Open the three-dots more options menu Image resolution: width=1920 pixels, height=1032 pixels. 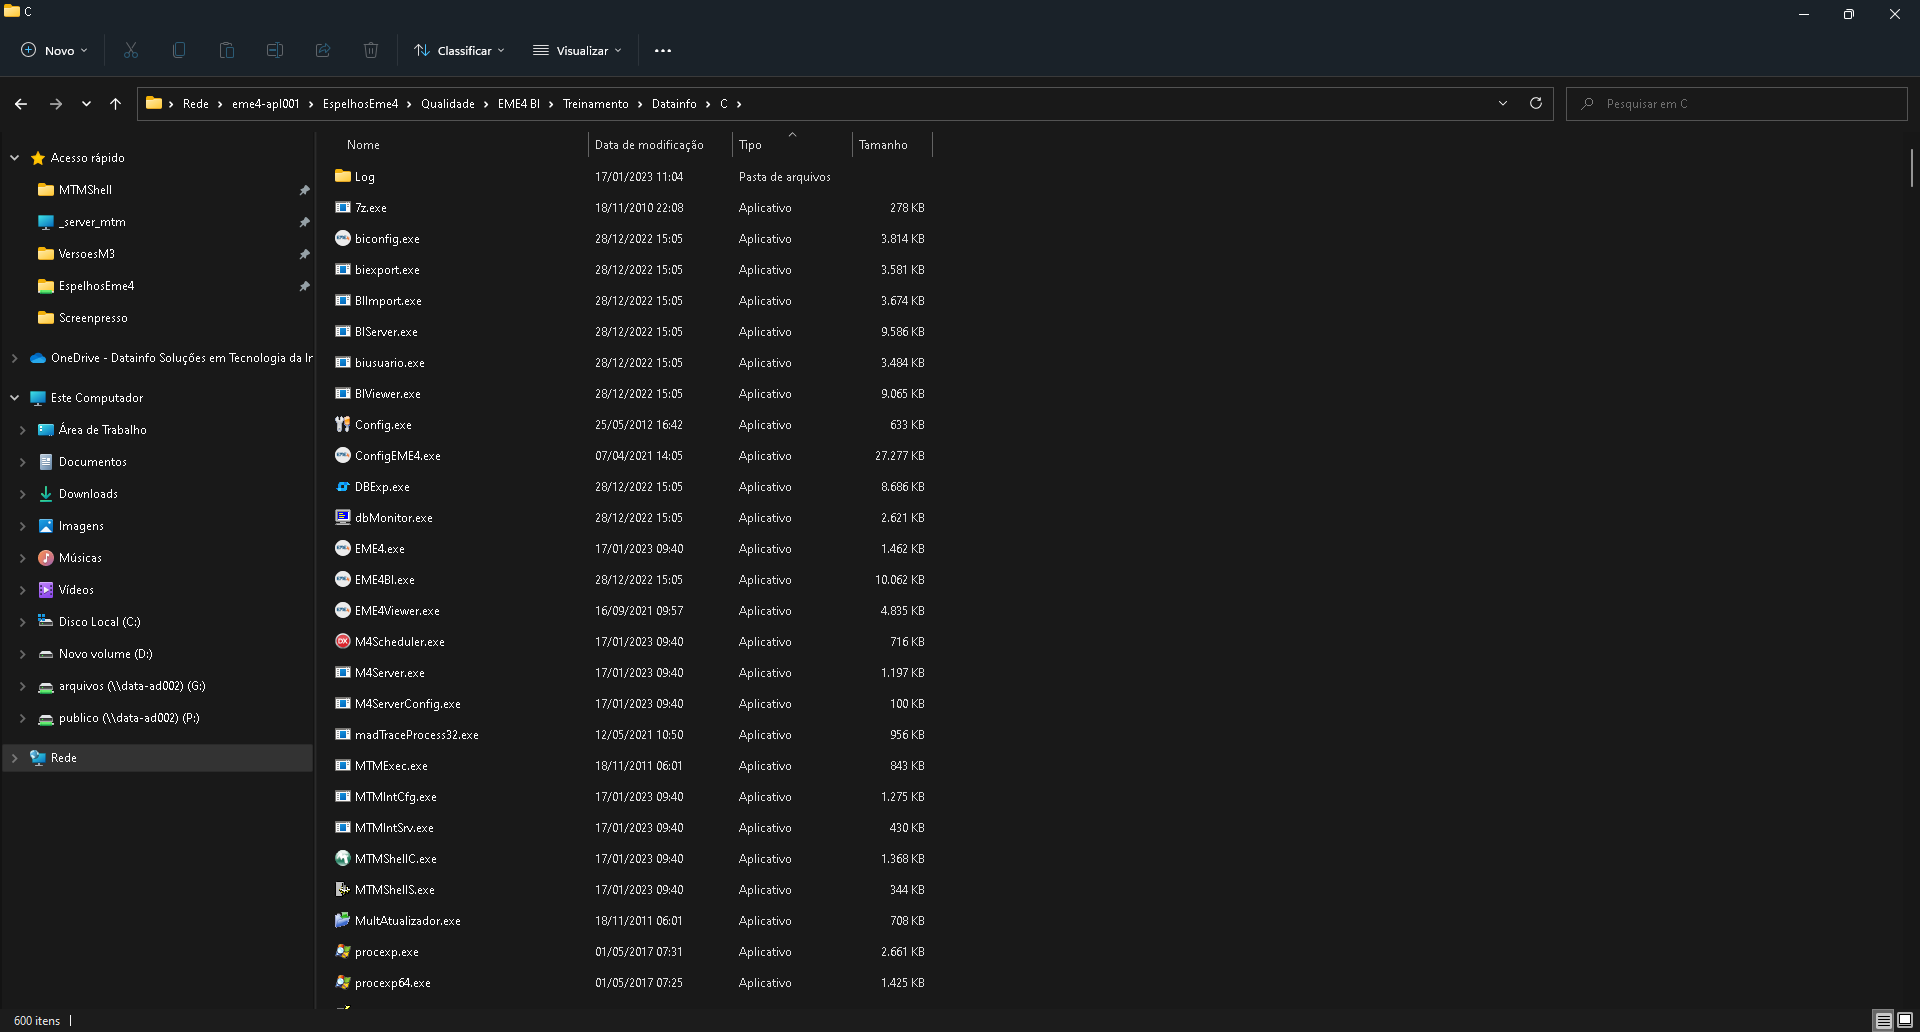663,50
